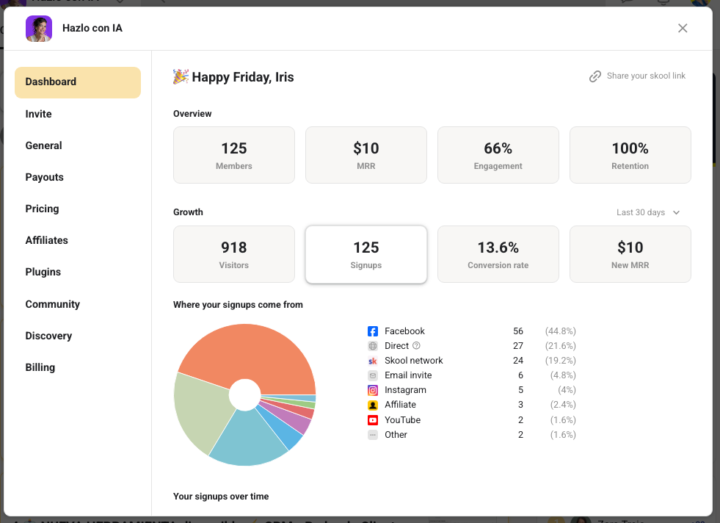Click the Other label in legend

(396, 435)
